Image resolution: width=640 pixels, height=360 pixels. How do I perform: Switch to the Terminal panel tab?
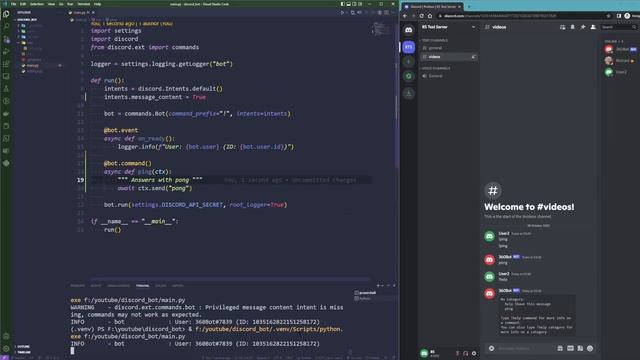pyautogui.click(x=142, y=286)
